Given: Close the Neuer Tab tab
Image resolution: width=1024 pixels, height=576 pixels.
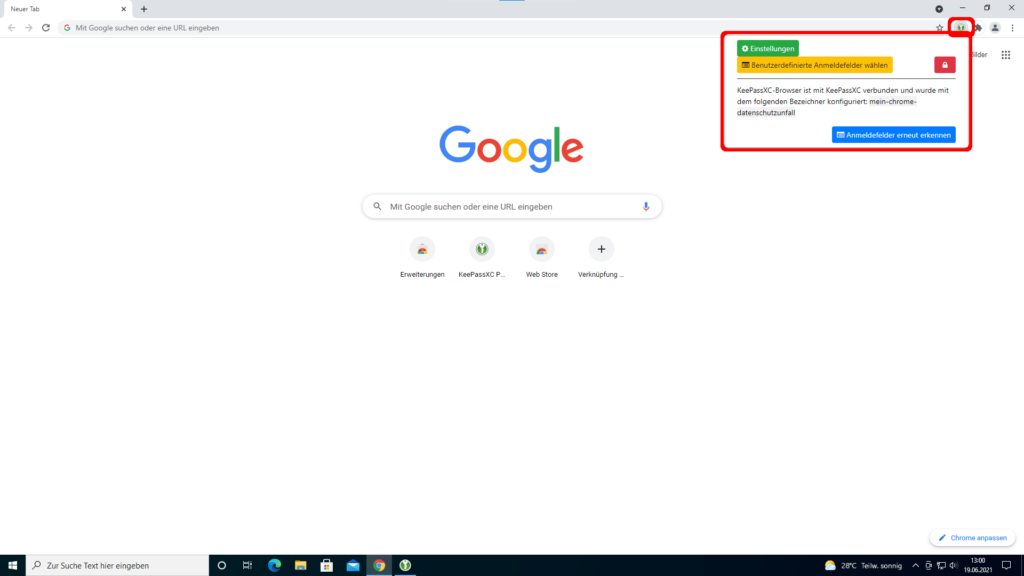Looking at the screenshot, I should click(x=123, y=9).
